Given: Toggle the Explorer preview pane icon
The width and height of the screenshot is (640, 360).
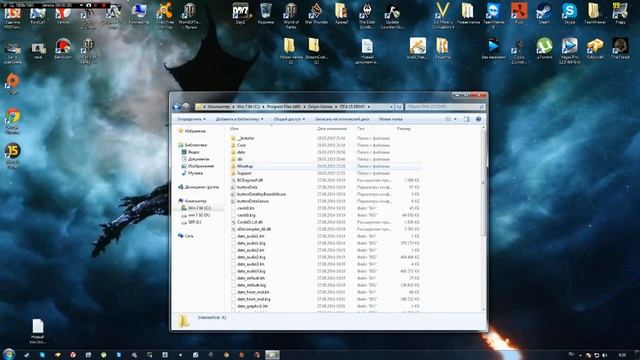Looking at the screenshot, I should [x=467, y=119].
